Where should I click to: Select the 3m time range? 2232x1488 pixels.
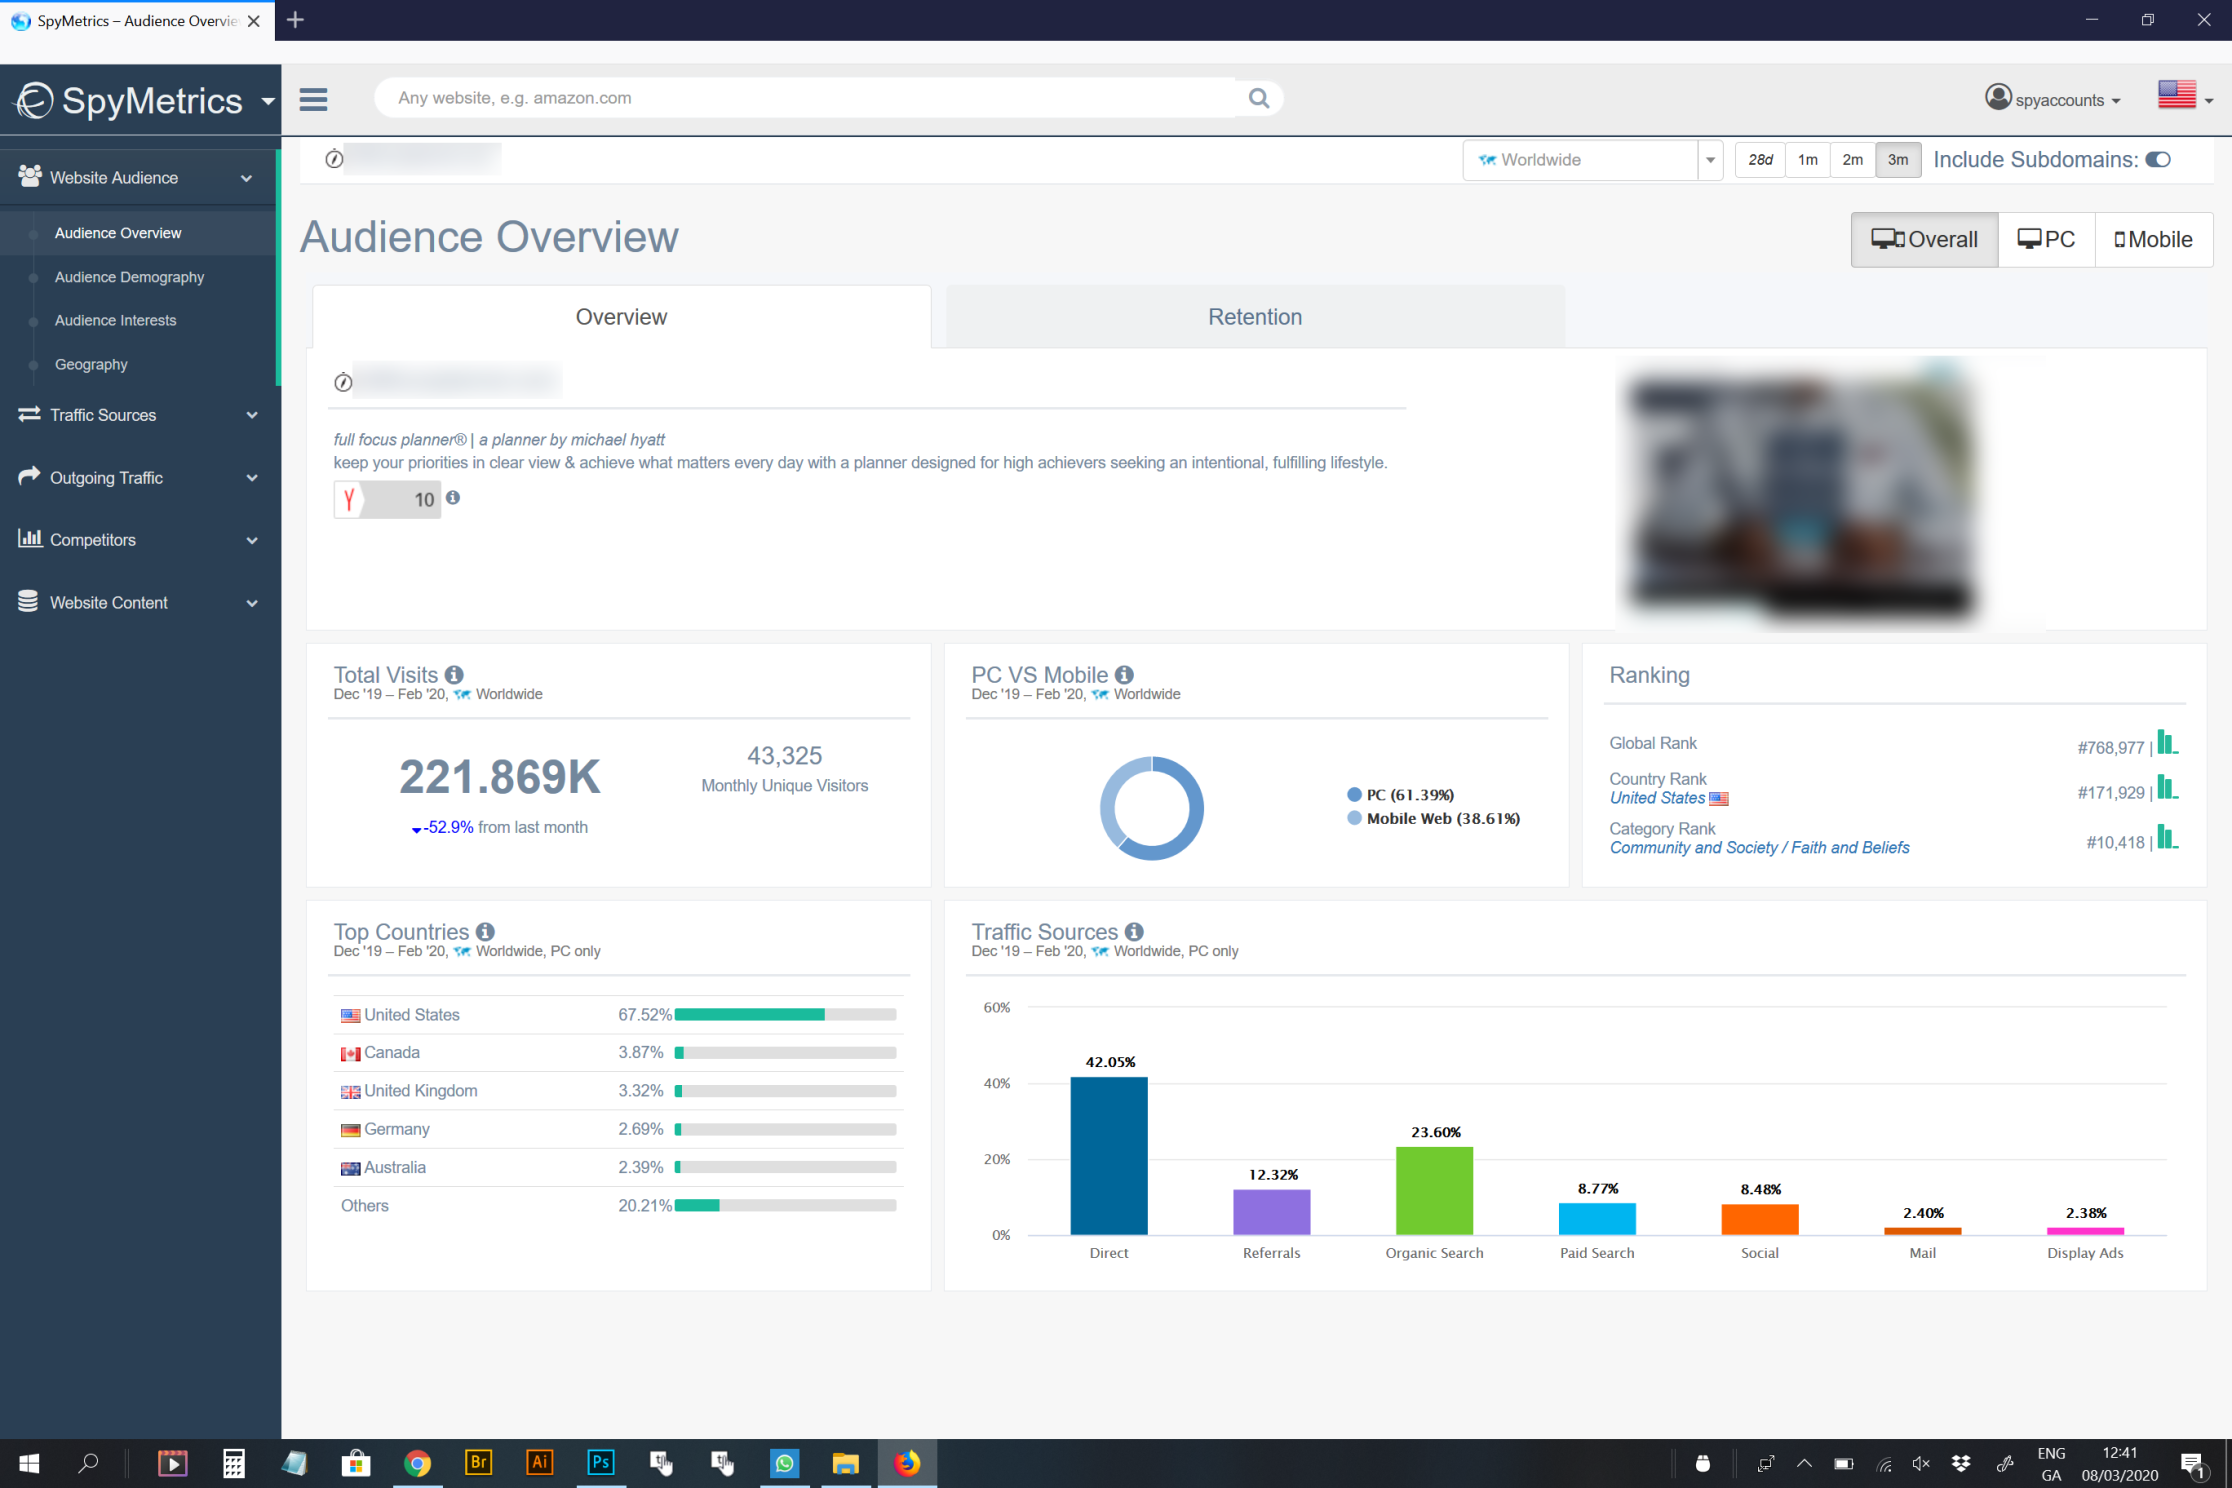click(x=1898, y=160)
